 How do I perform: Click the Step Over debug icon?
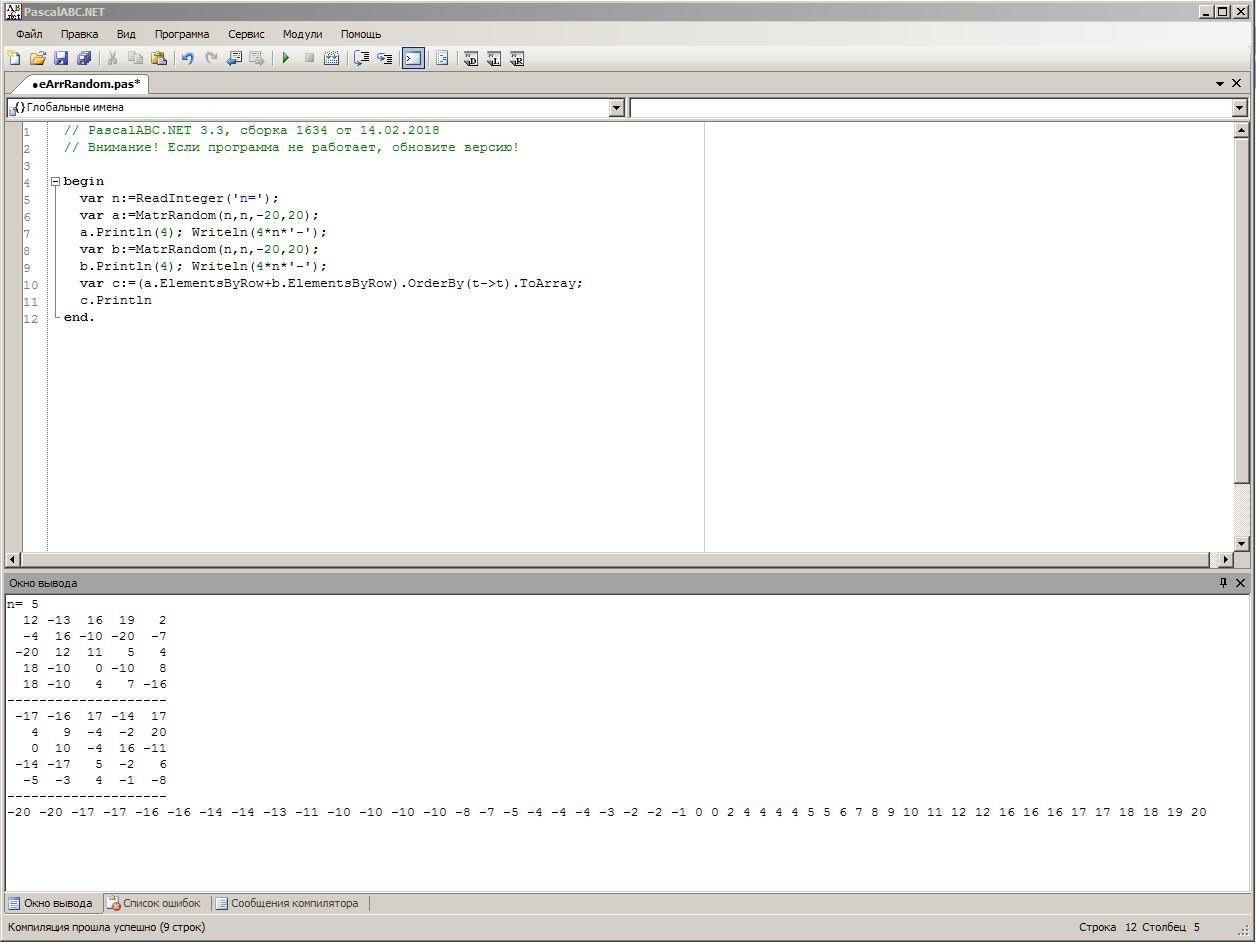click(x=362, y=59)
